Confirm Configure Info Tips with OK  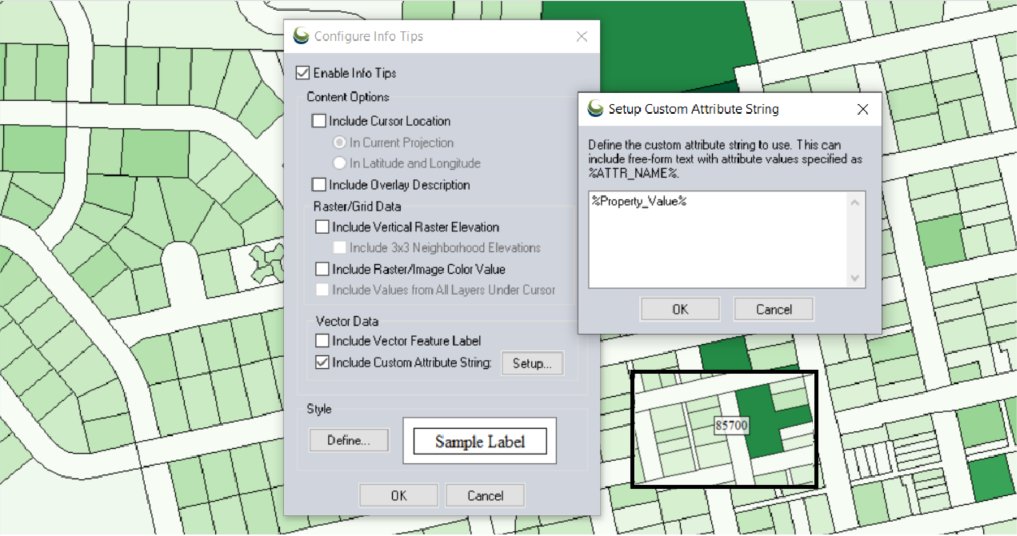(399, 496)
